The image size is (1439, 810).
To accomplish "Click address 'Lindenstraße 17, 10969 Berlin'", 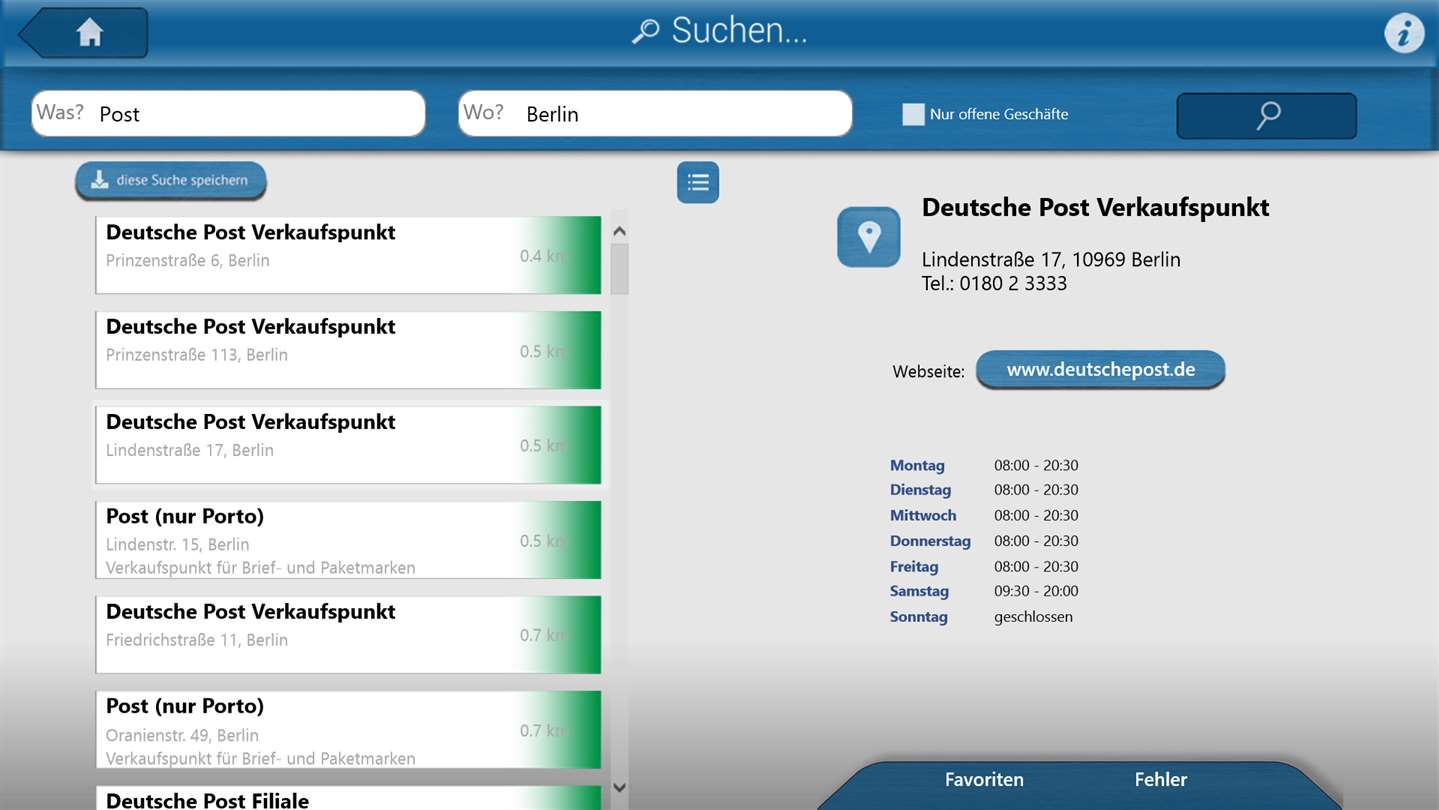I will (1051, 259).
